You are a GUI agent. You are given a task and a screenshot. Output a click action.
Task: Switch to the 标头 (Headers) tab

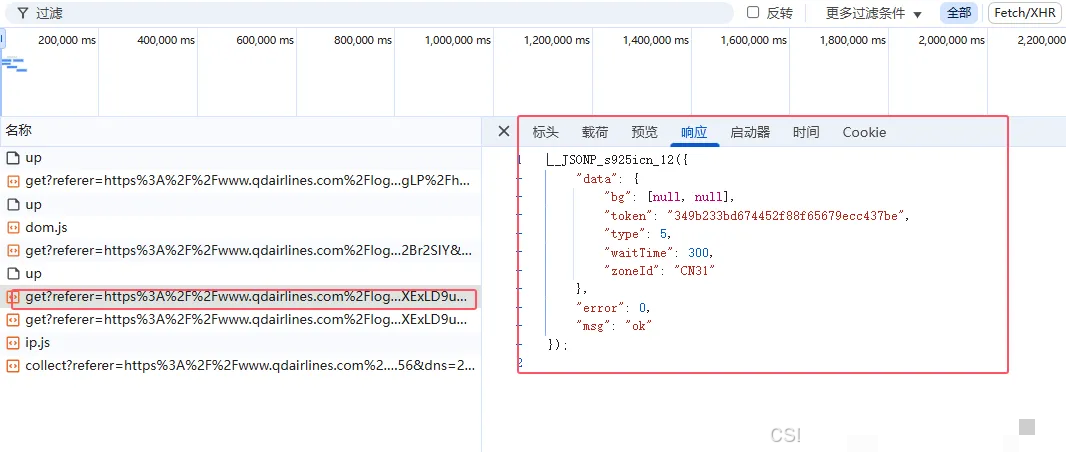tap(546, 132)
